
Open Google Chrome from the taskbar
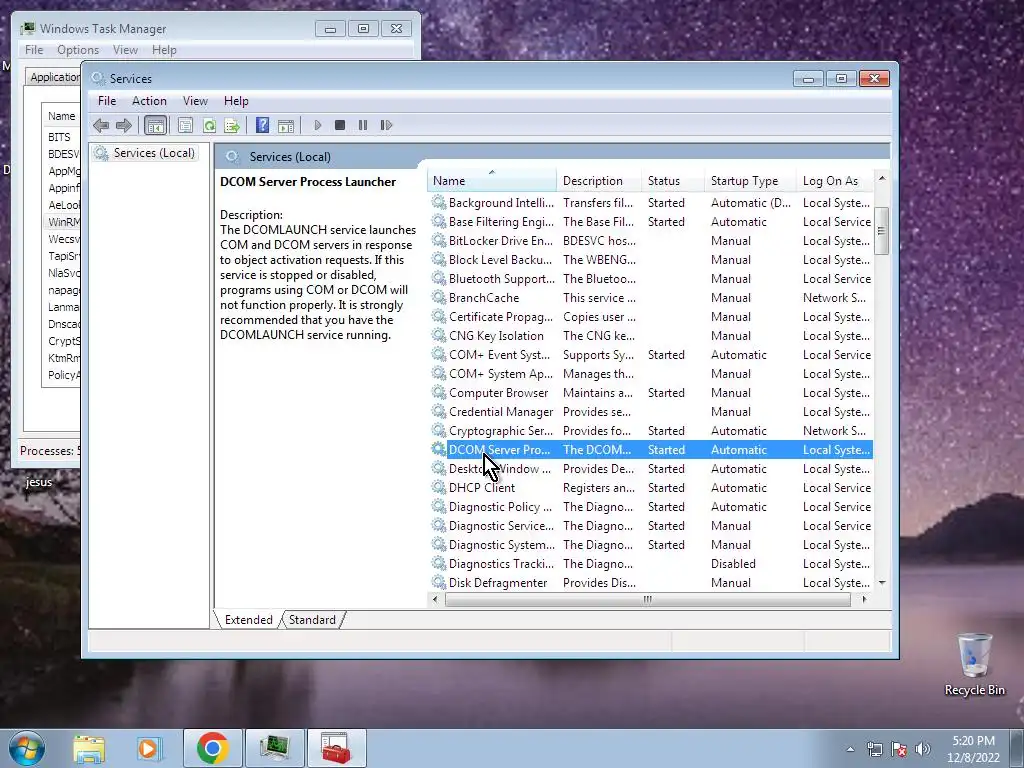[212, 748]
